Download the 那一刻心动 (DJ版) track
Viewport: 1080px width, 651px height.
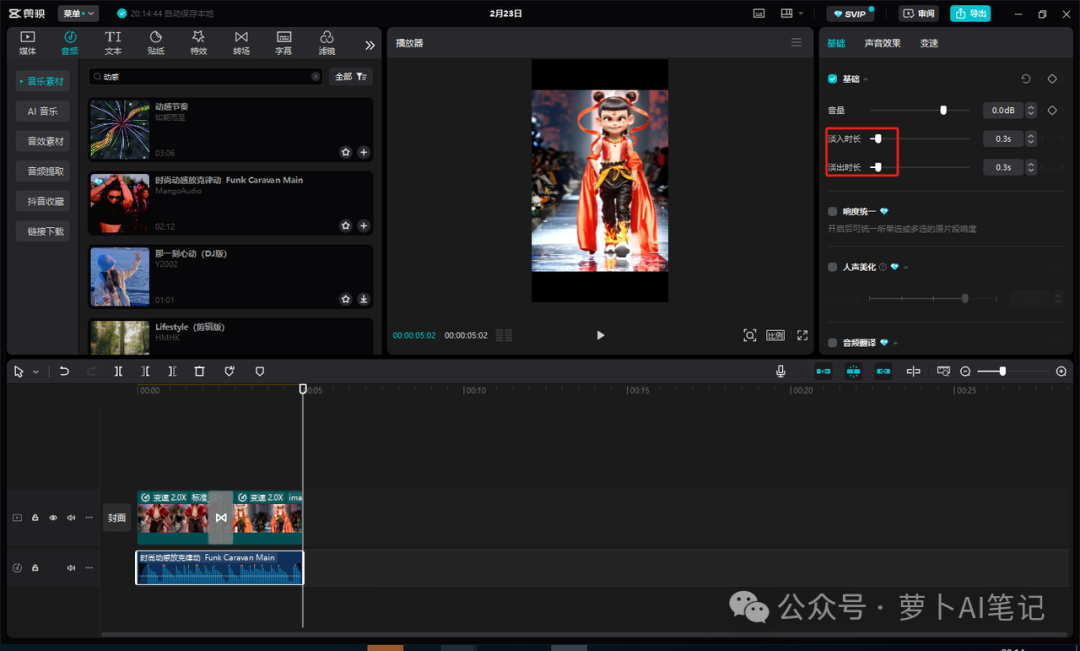point(364,299)
